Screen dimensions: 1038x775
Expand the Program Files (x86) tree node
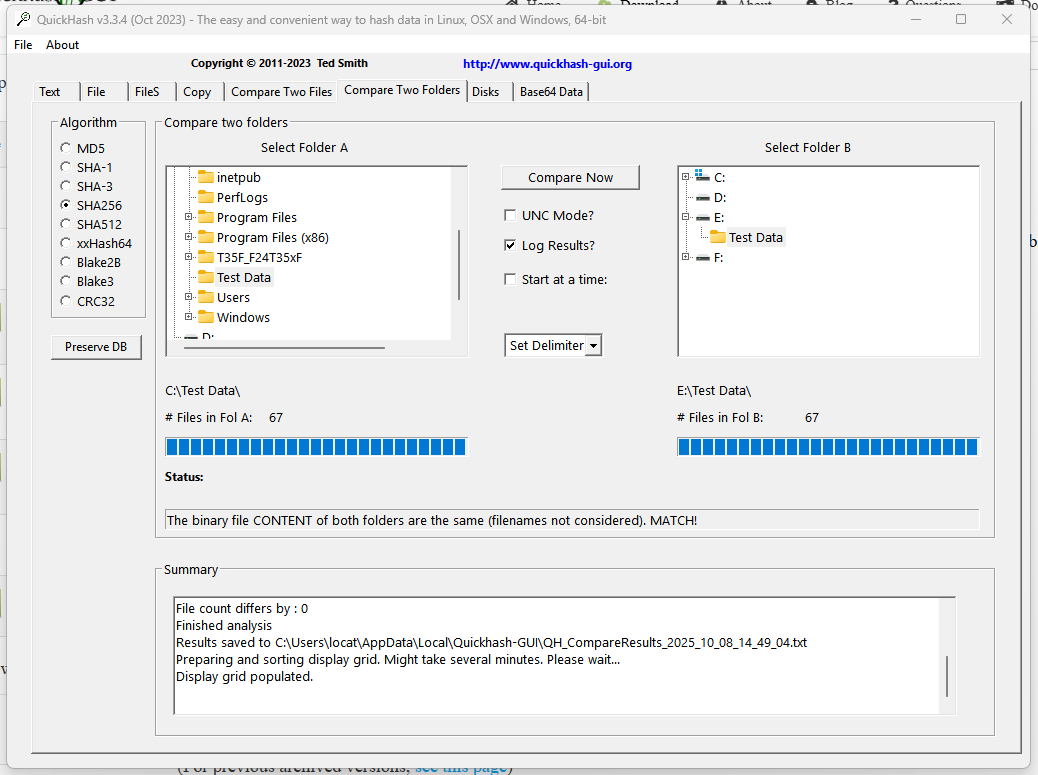point(188,238)
